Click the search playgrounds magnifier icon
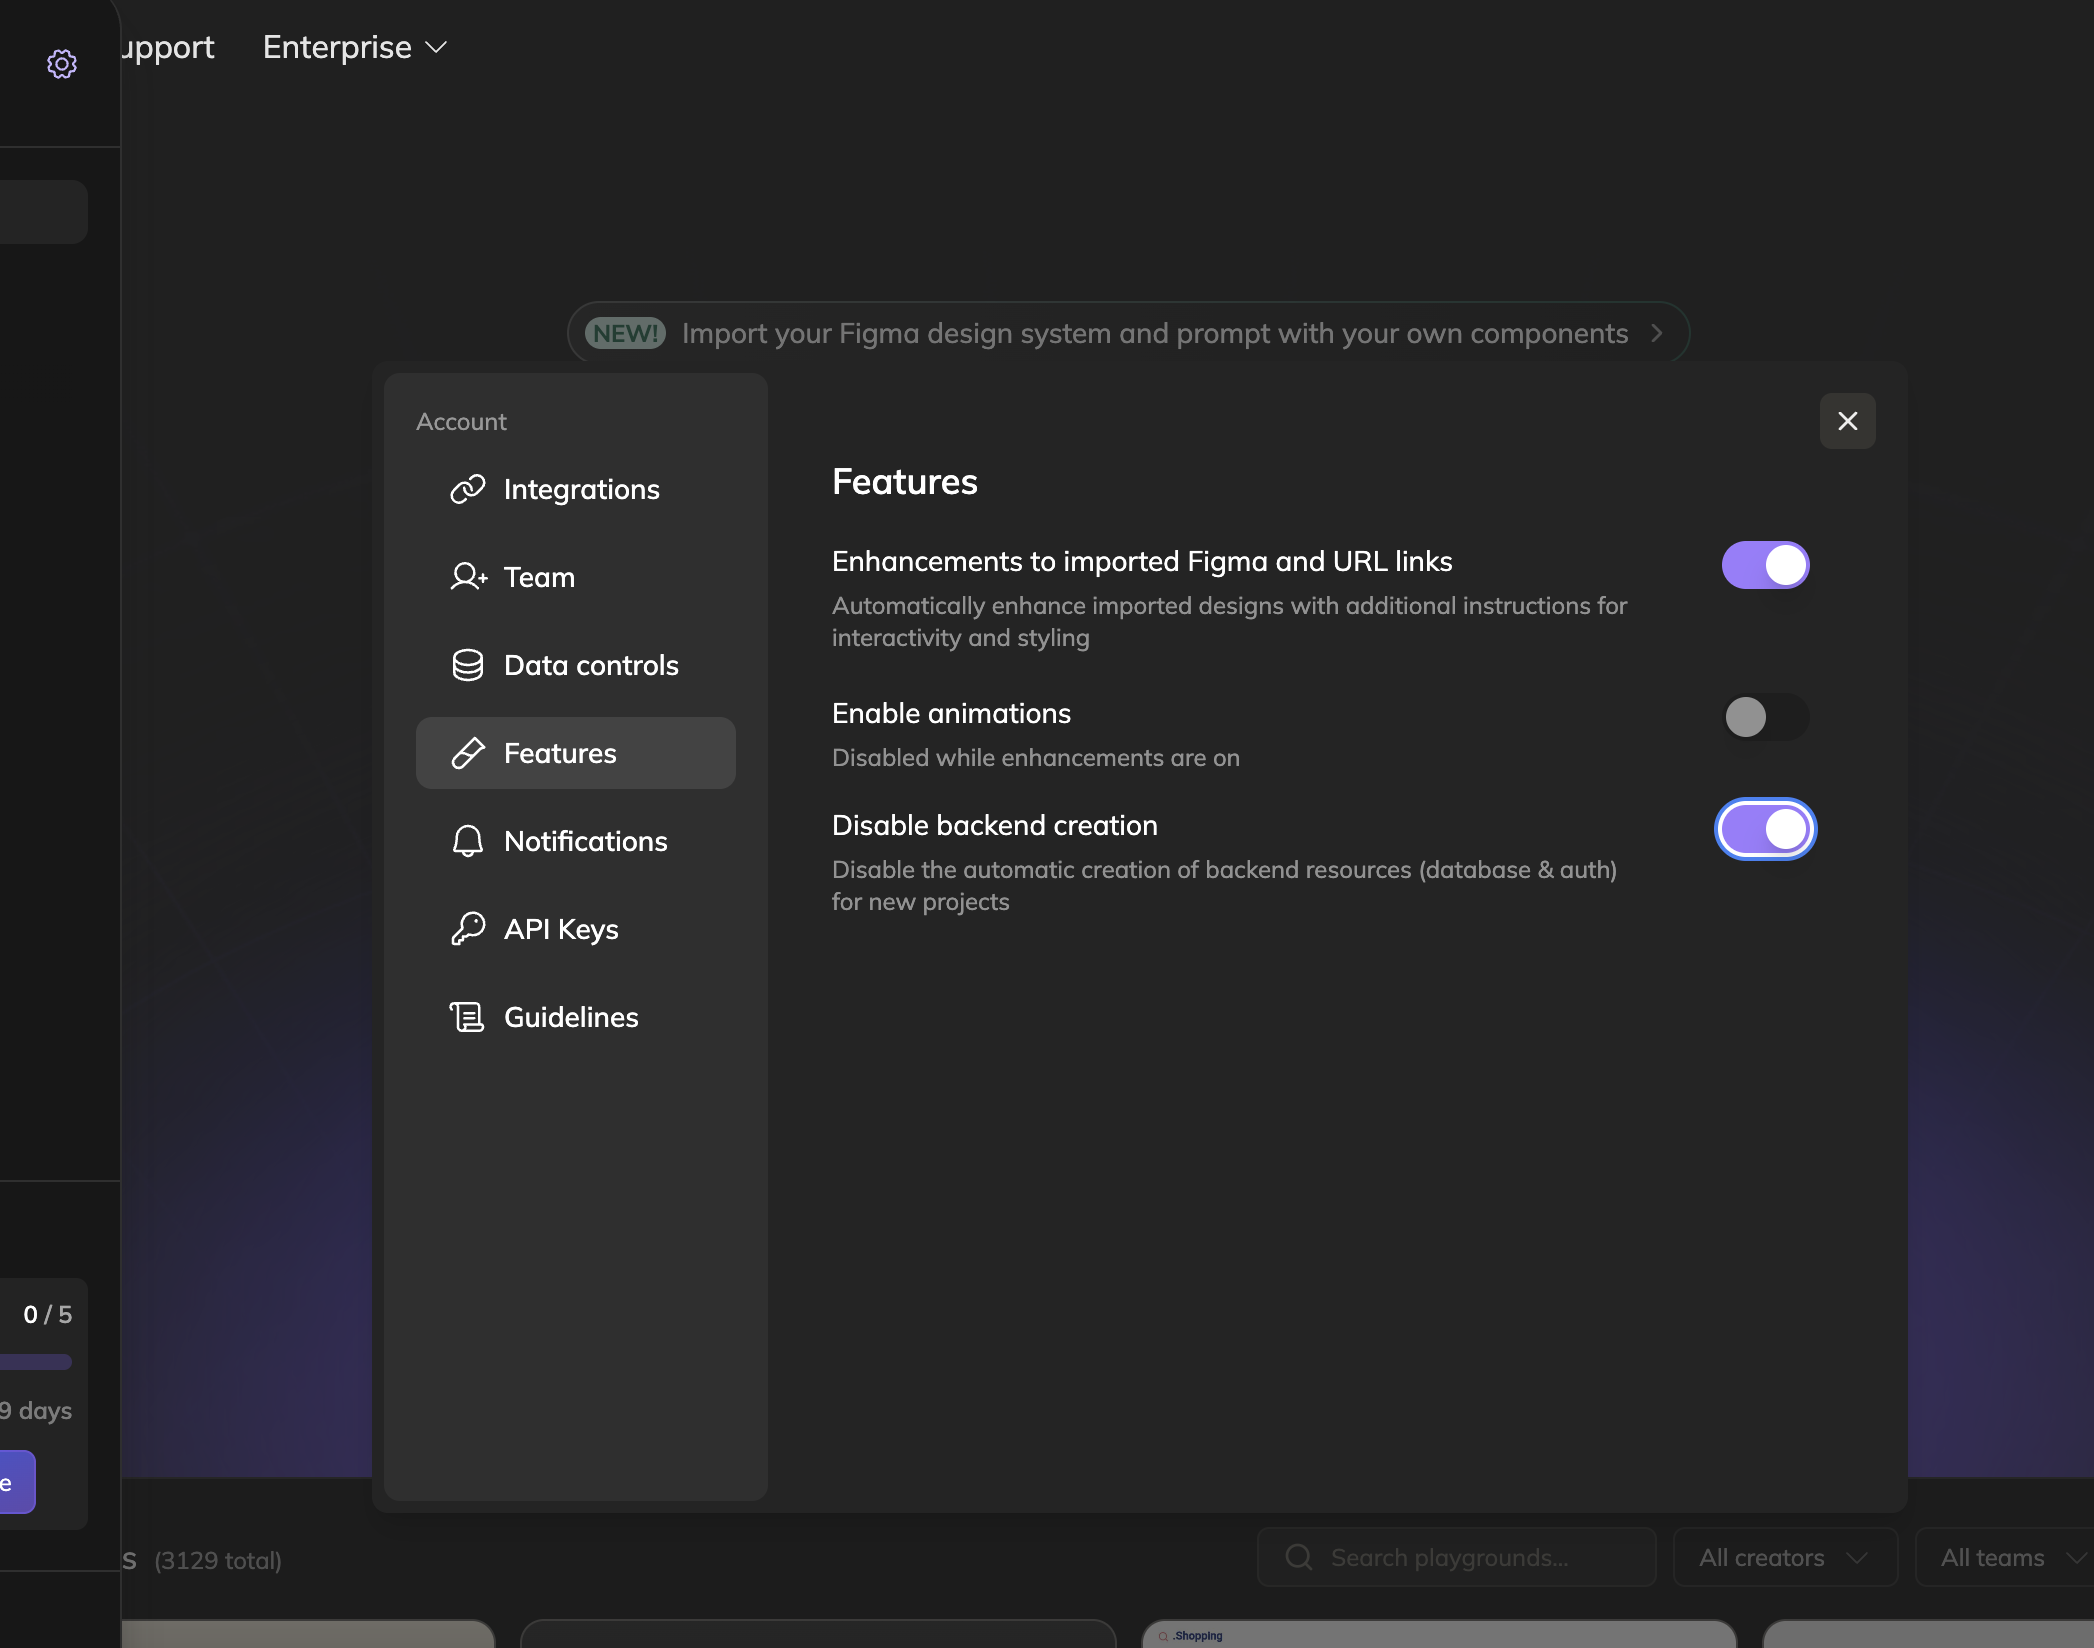The image size is (2094, 1648). click(1298, 1557)
